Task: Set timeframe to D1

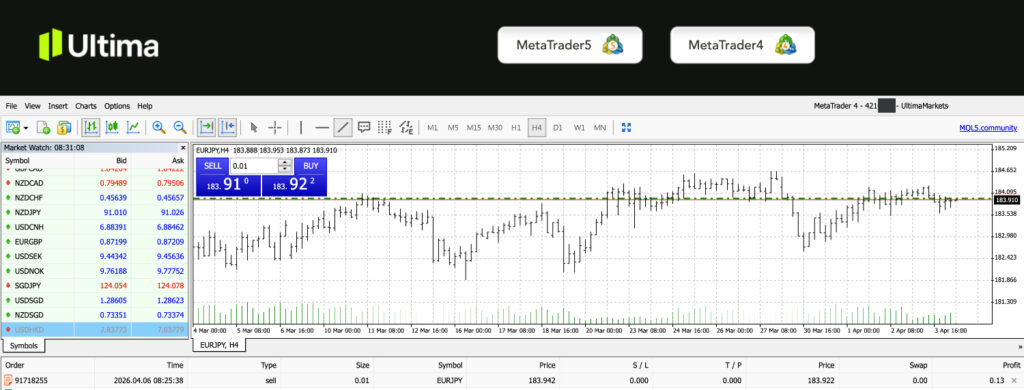Action: [x=557, y=127]
